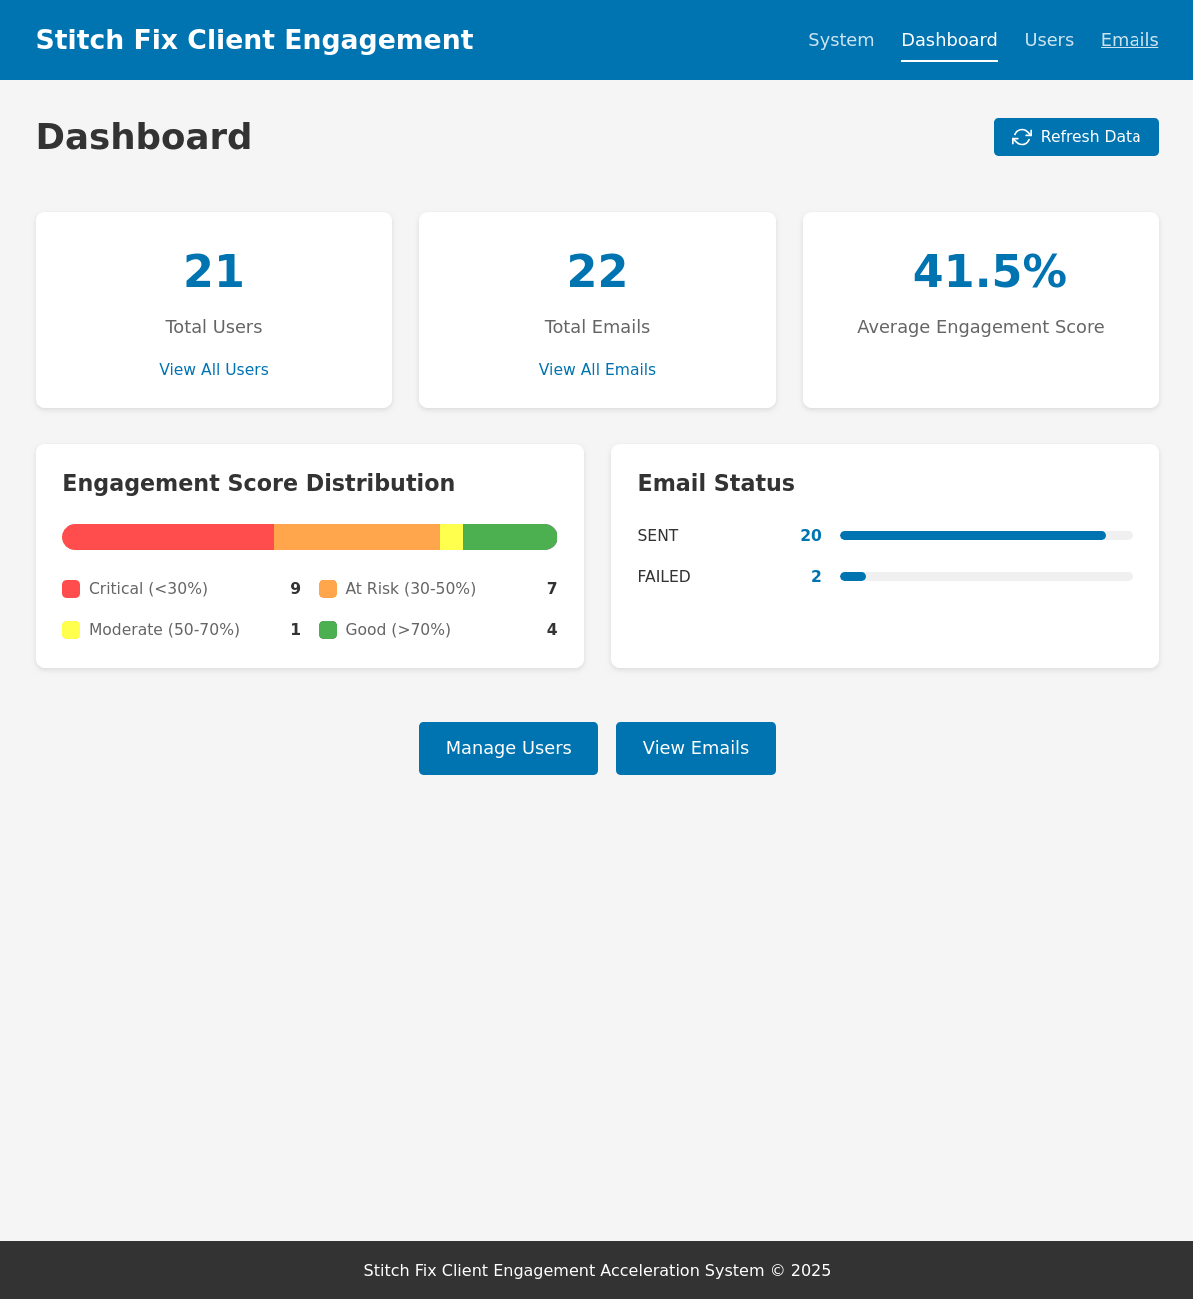Click the Critical count of 9
Viewport: 1194px width, 1300px height.
click(x=295, y=589)
